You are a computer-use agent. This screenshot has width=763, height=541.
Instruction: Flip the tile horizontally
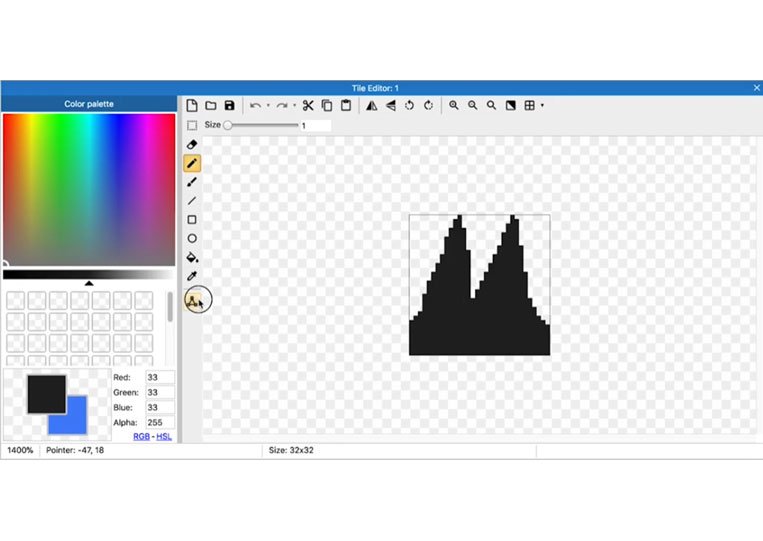pos(372,106)
